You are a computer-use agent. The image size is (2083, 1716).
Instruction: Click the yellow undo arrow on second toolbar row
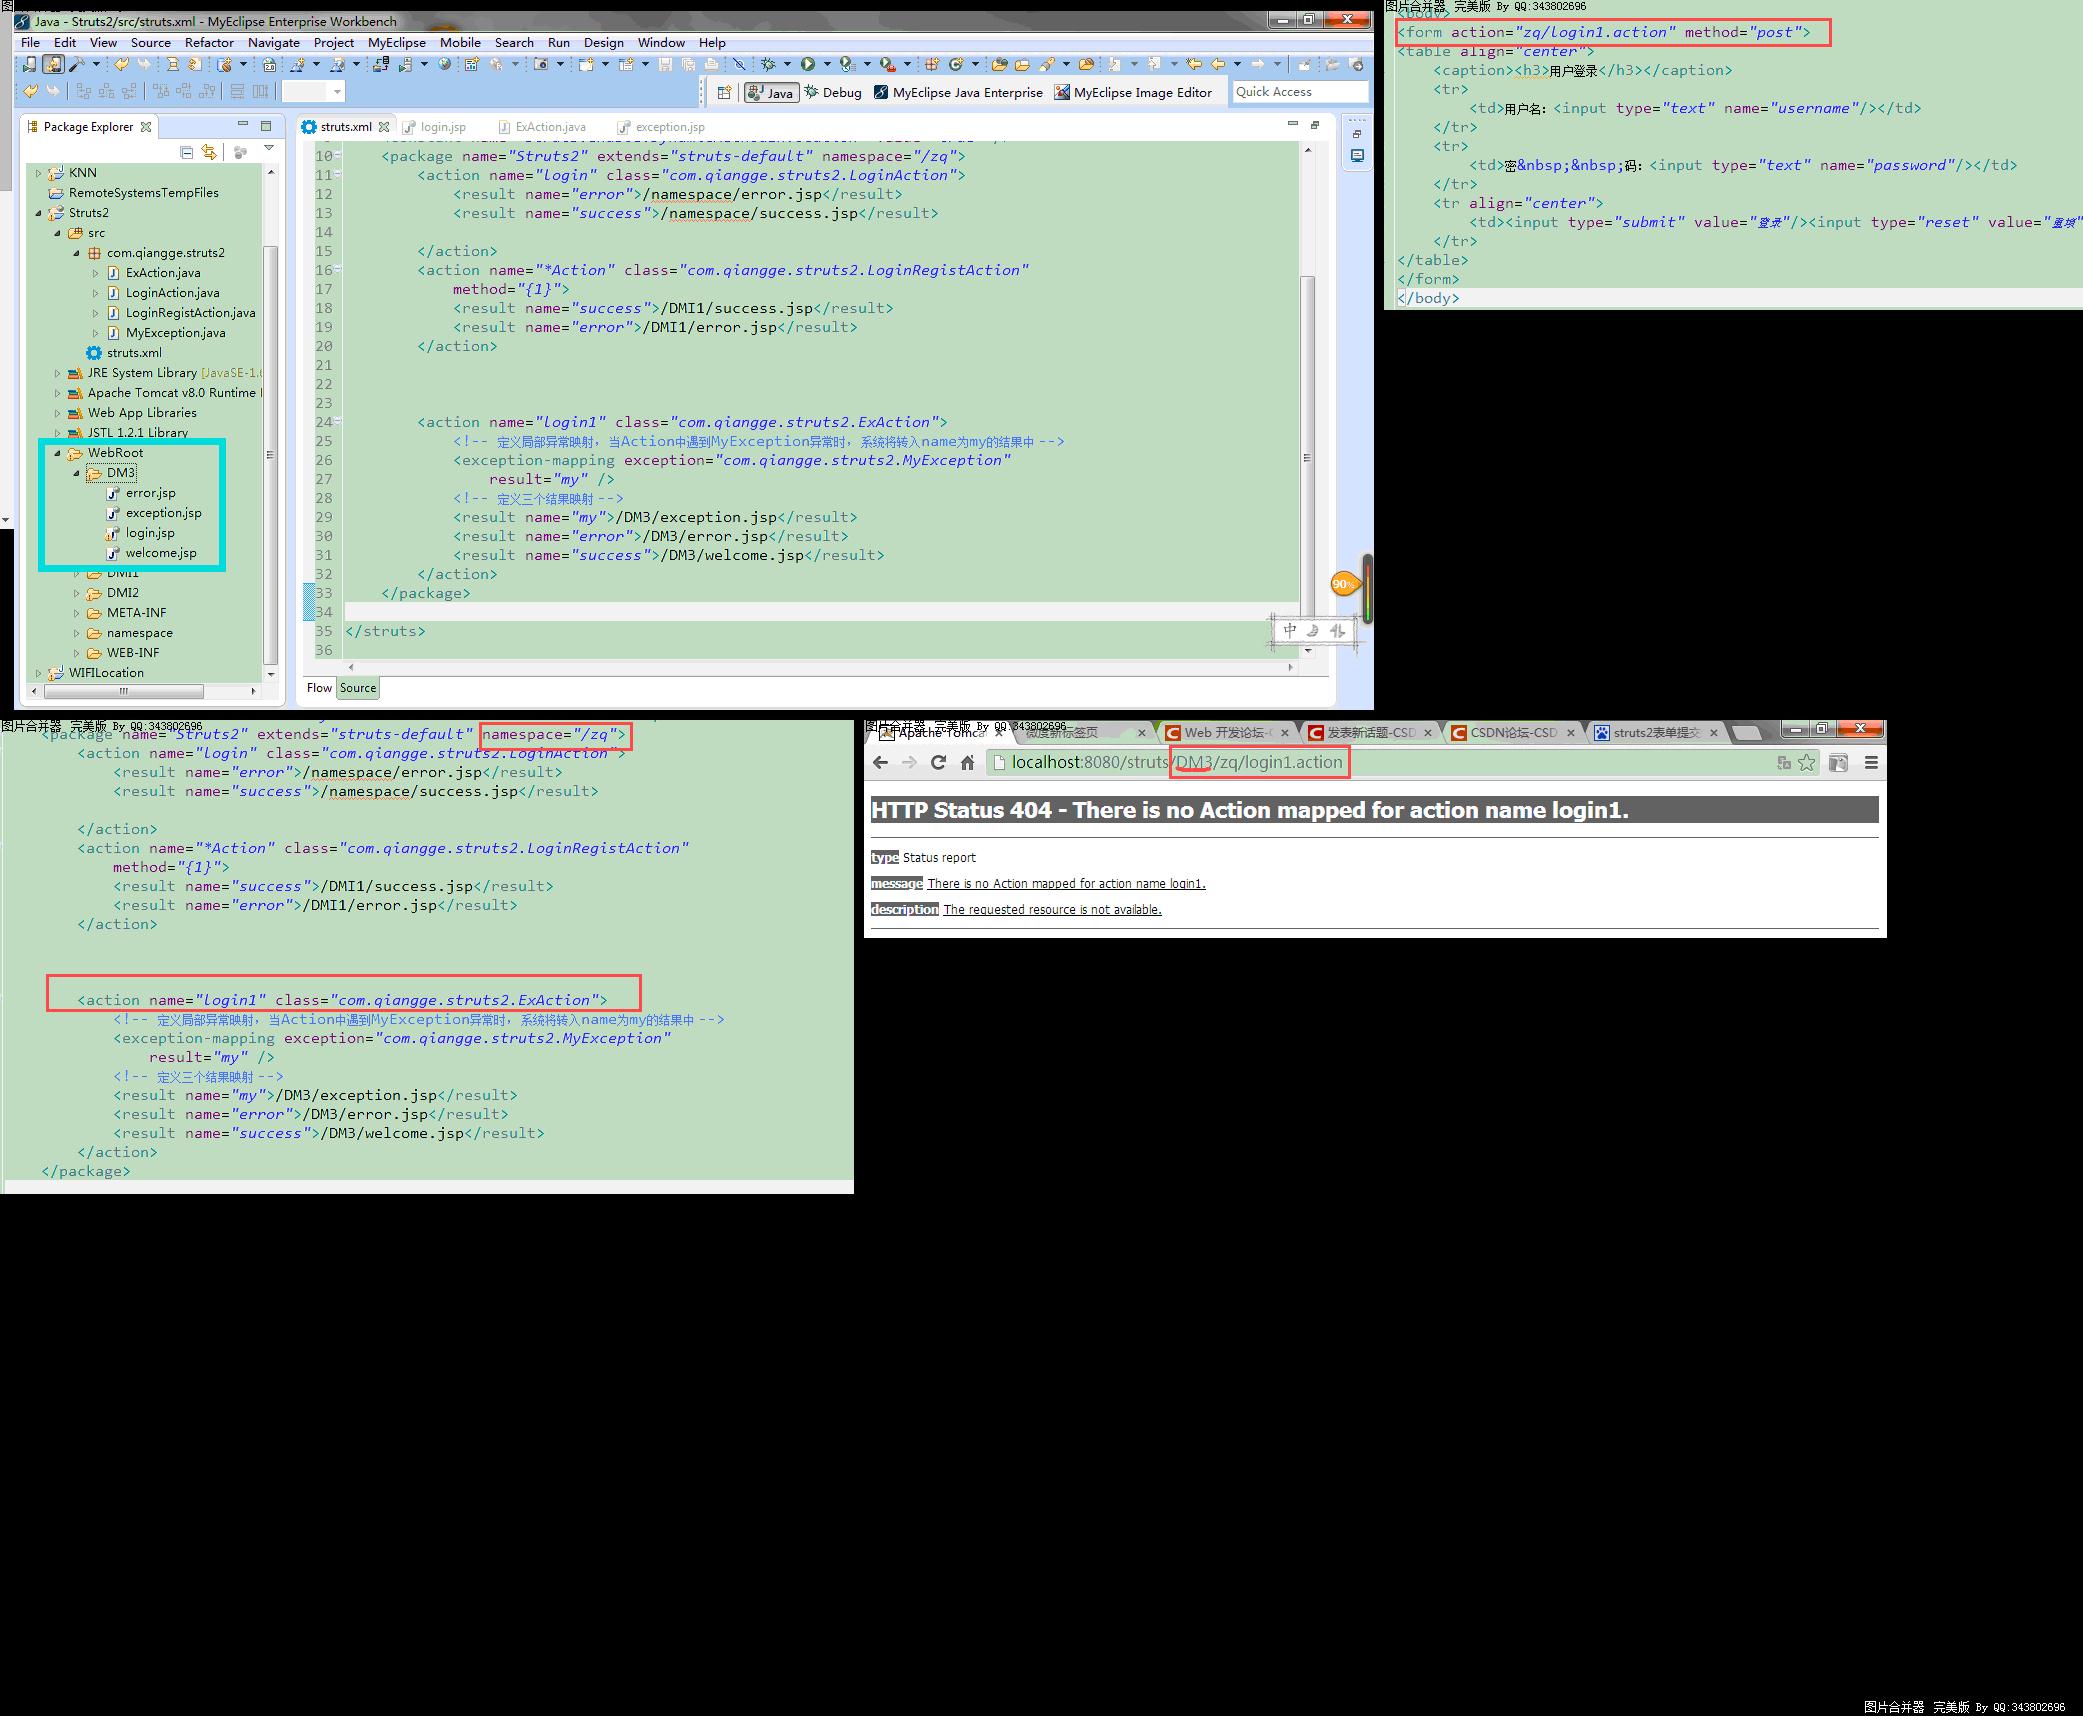(x=31, y=92)
